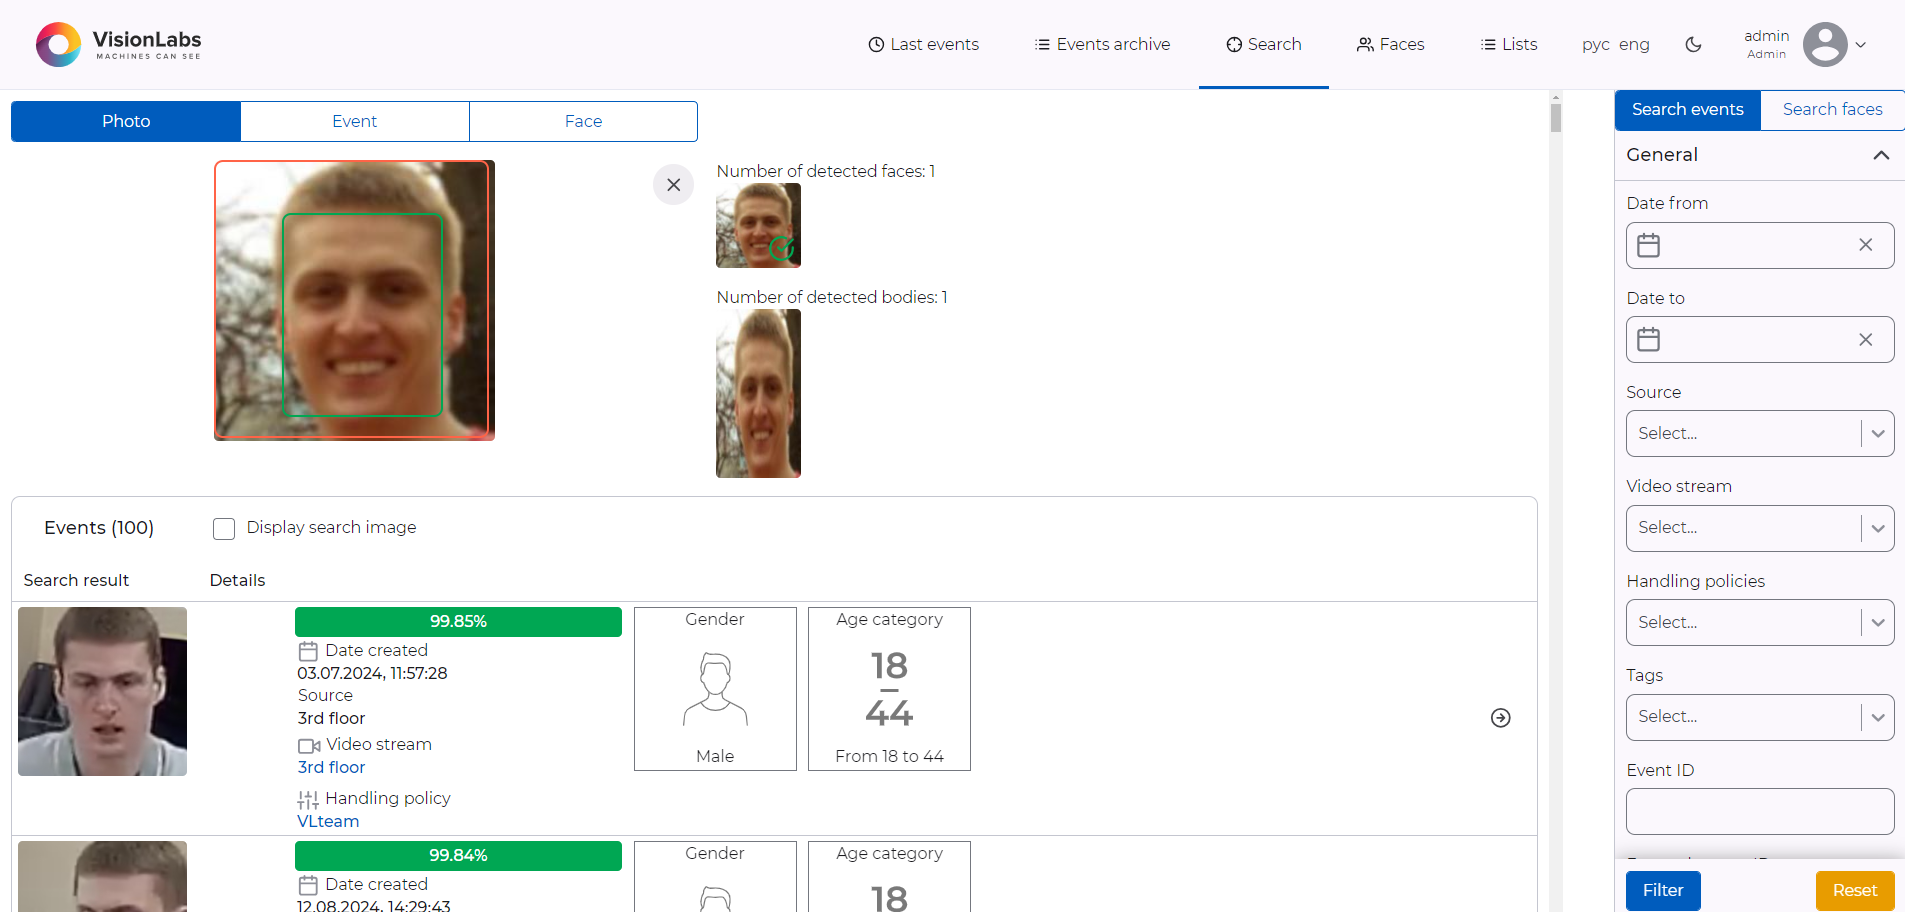Clear the Date to field with the X
Viewport: 1905px width, 912px height.
click(x=1865, y=340)
